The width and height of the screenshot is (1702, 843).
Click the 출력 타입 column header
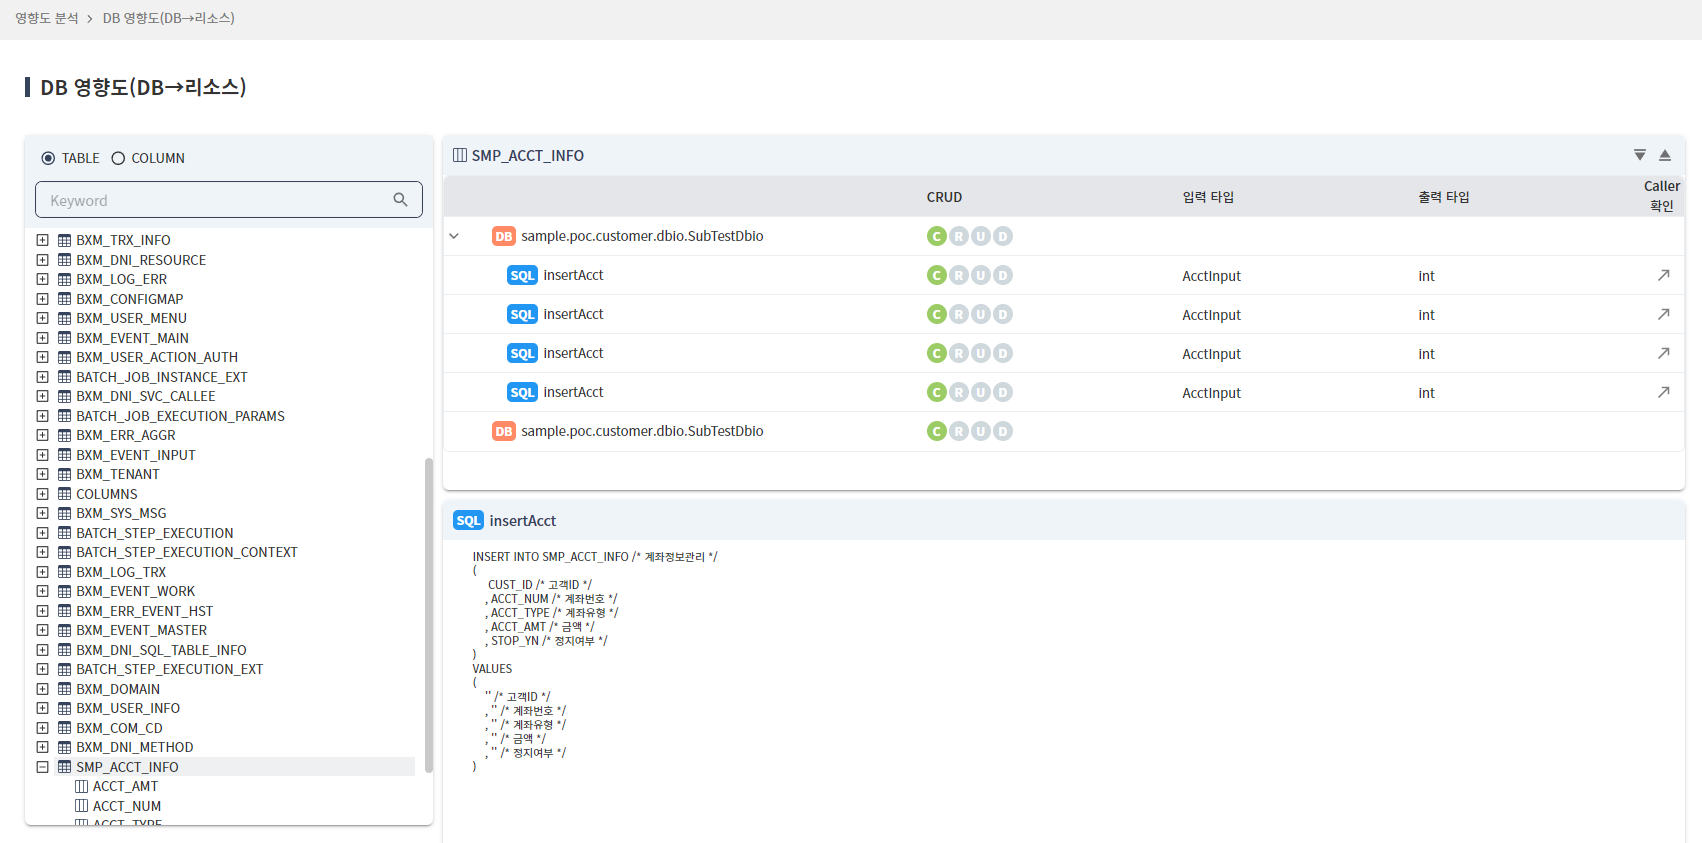point(1444,197)
